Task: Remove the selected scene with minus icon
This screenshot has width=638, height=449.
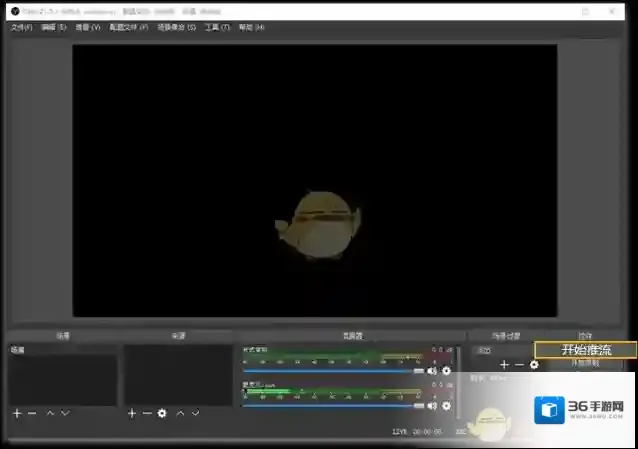Action: point(32,413)
